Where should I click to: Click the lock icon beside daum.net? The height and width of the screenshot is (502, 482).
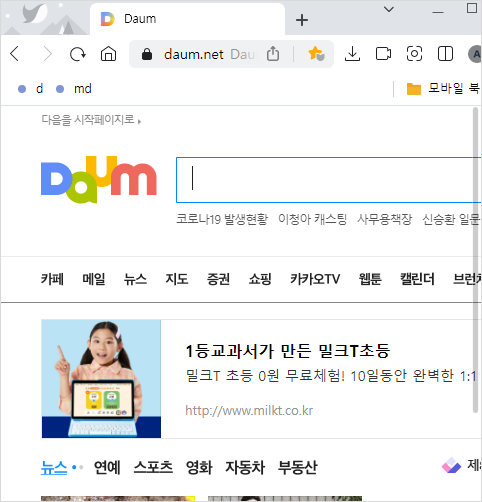pos(147,54)
